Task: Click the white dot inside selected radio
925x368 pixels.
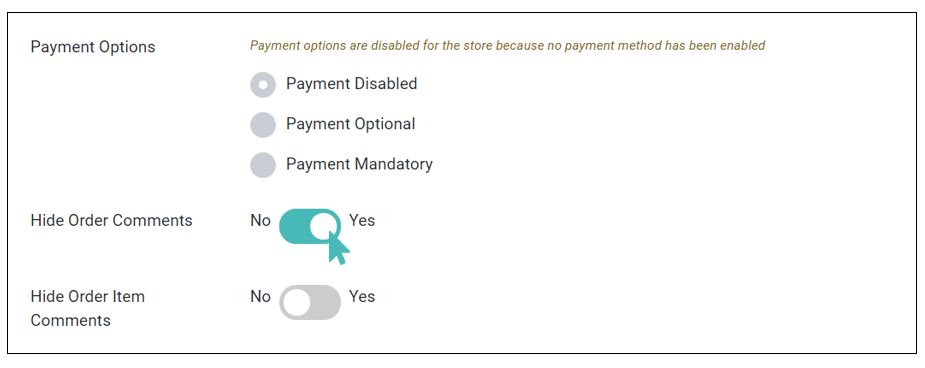Action: tap(263, 85)
